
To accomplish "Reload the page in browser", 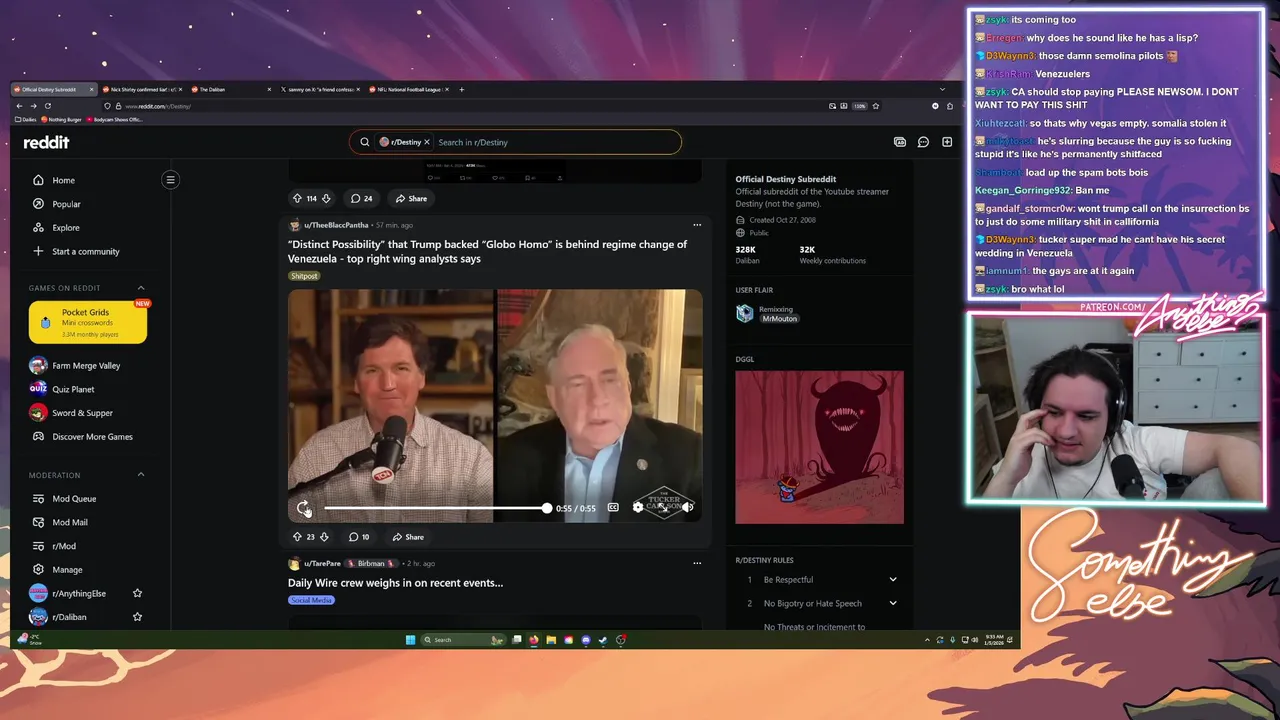I will [x=47, y=106].
